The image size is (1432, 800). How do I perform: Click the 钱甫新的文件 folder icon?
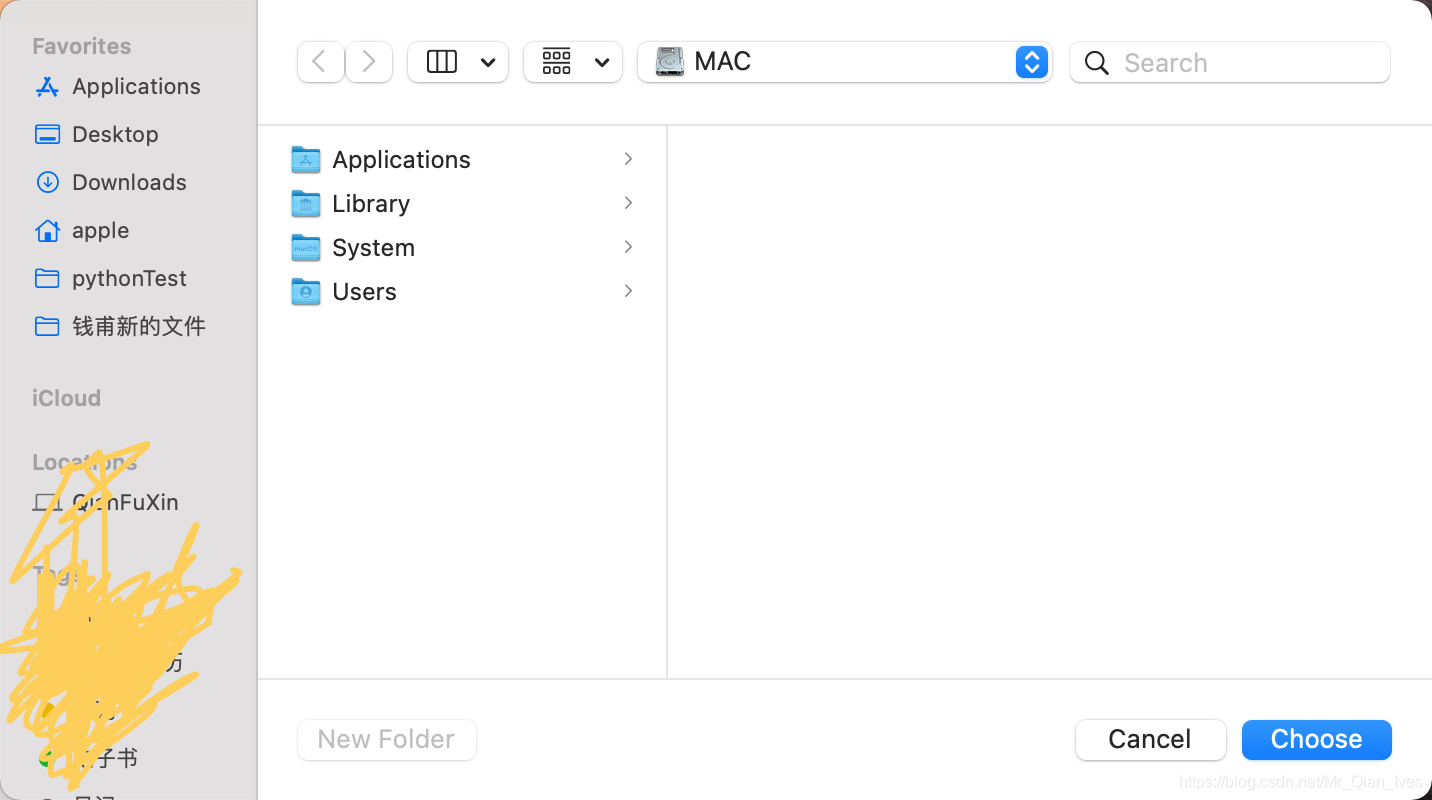coord(47,326)
